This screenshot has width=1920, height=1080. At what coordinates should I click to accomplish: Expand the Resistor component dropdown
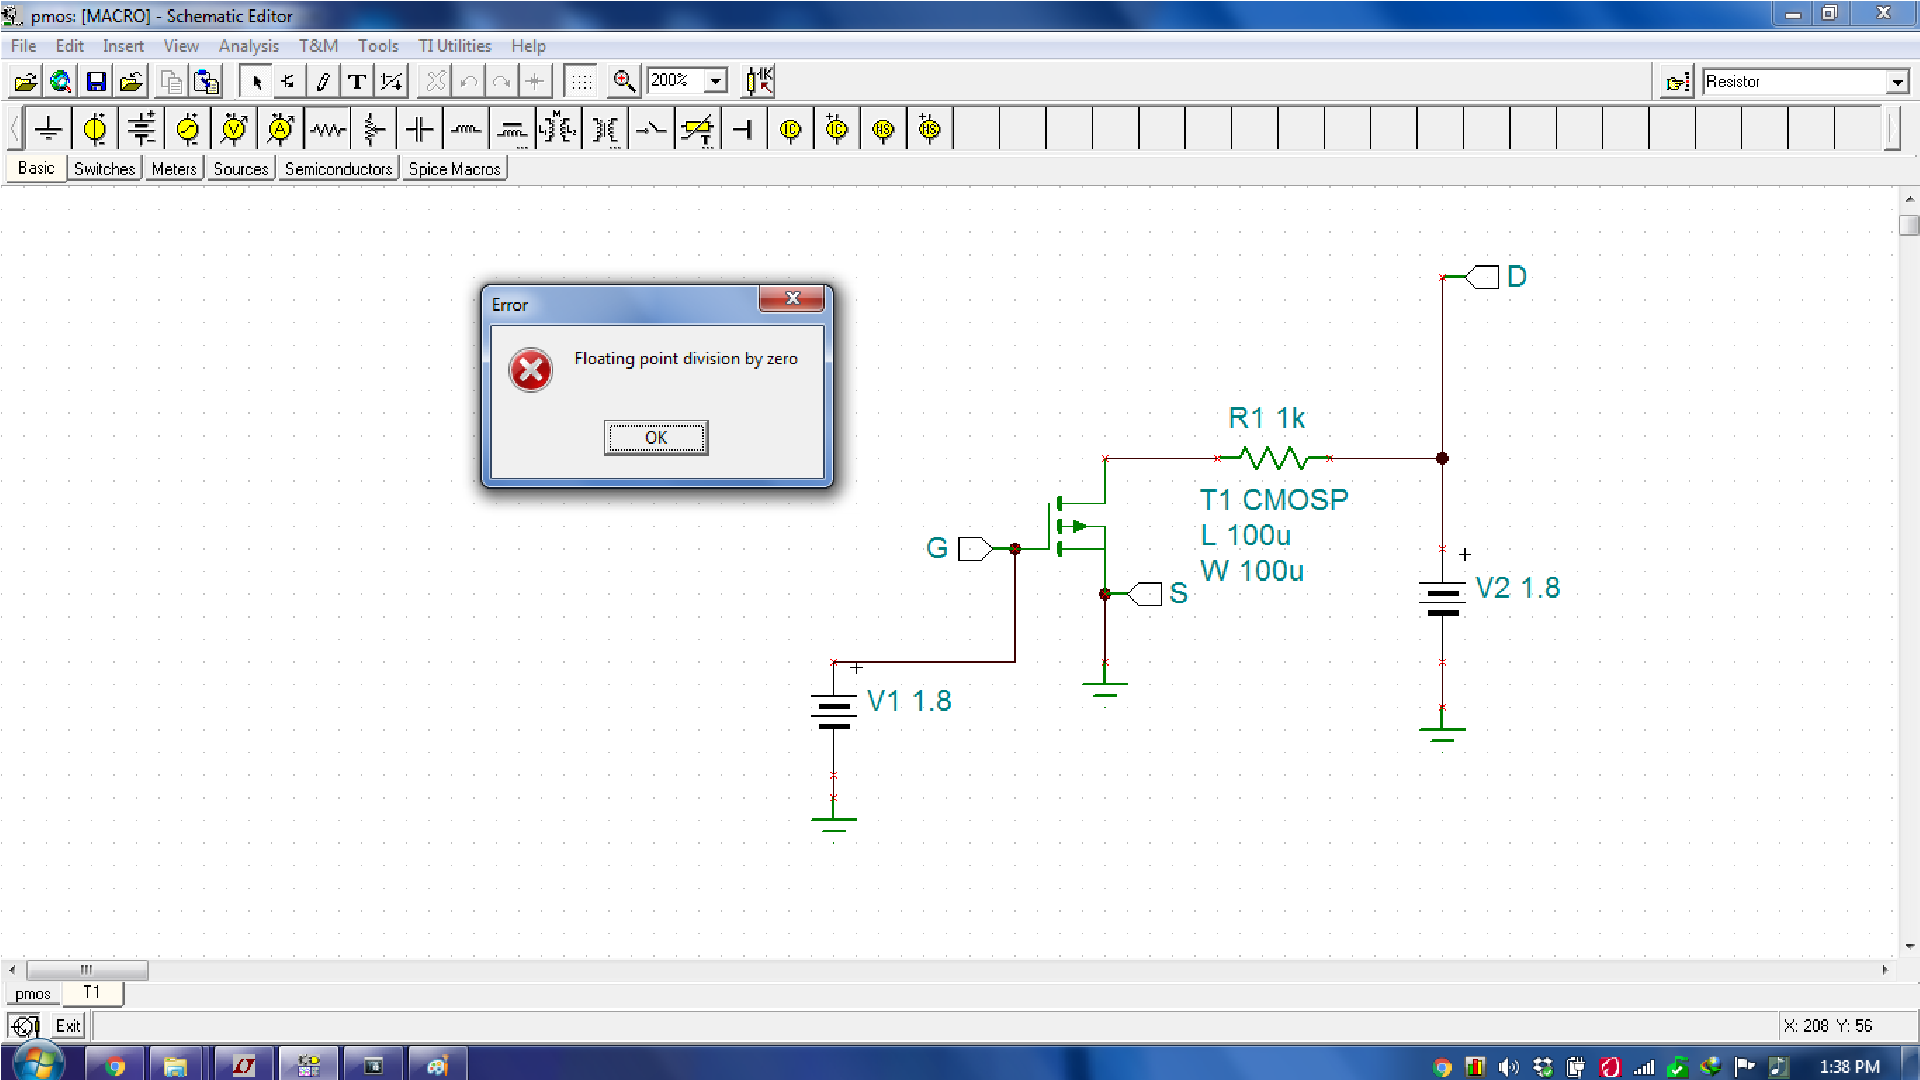coord(1897,82)
